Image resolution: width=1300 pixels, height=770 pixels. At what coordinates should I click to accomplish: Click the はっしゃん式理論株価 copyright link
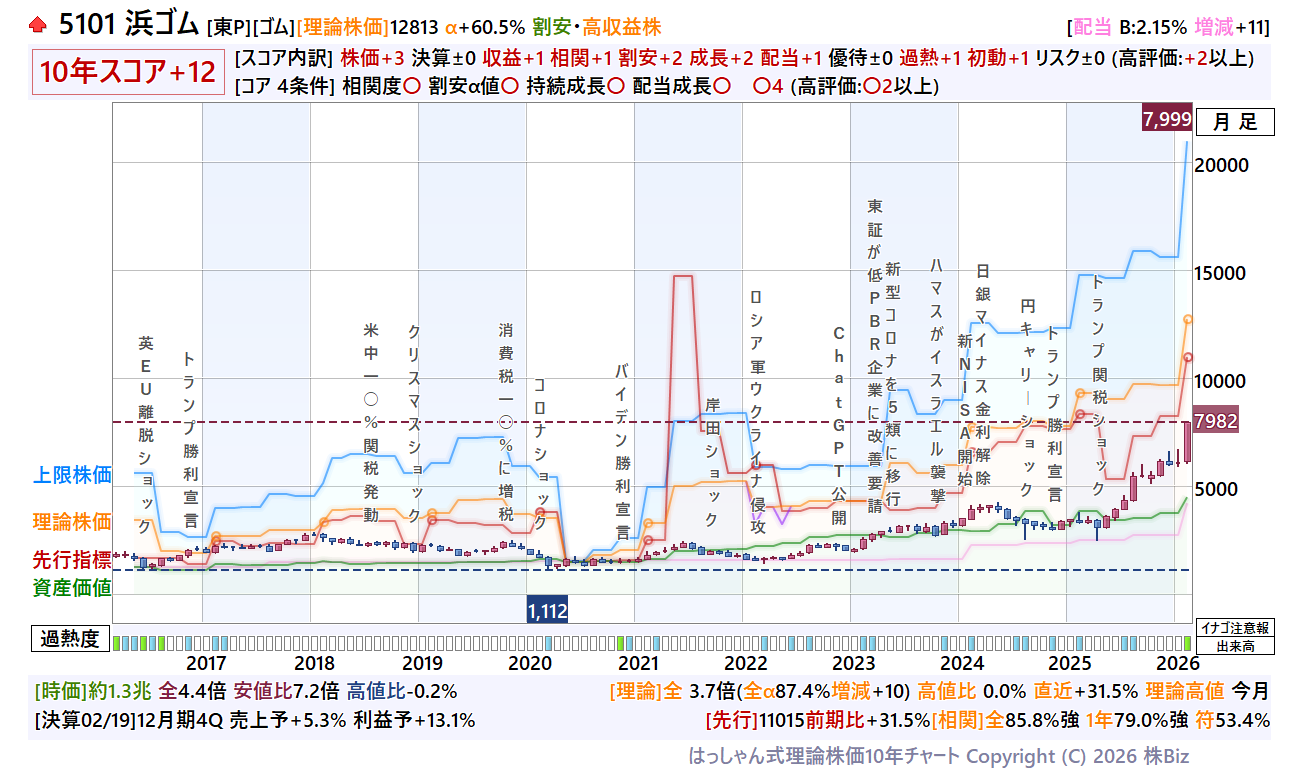pyautogui.click(x=938, y=756)
